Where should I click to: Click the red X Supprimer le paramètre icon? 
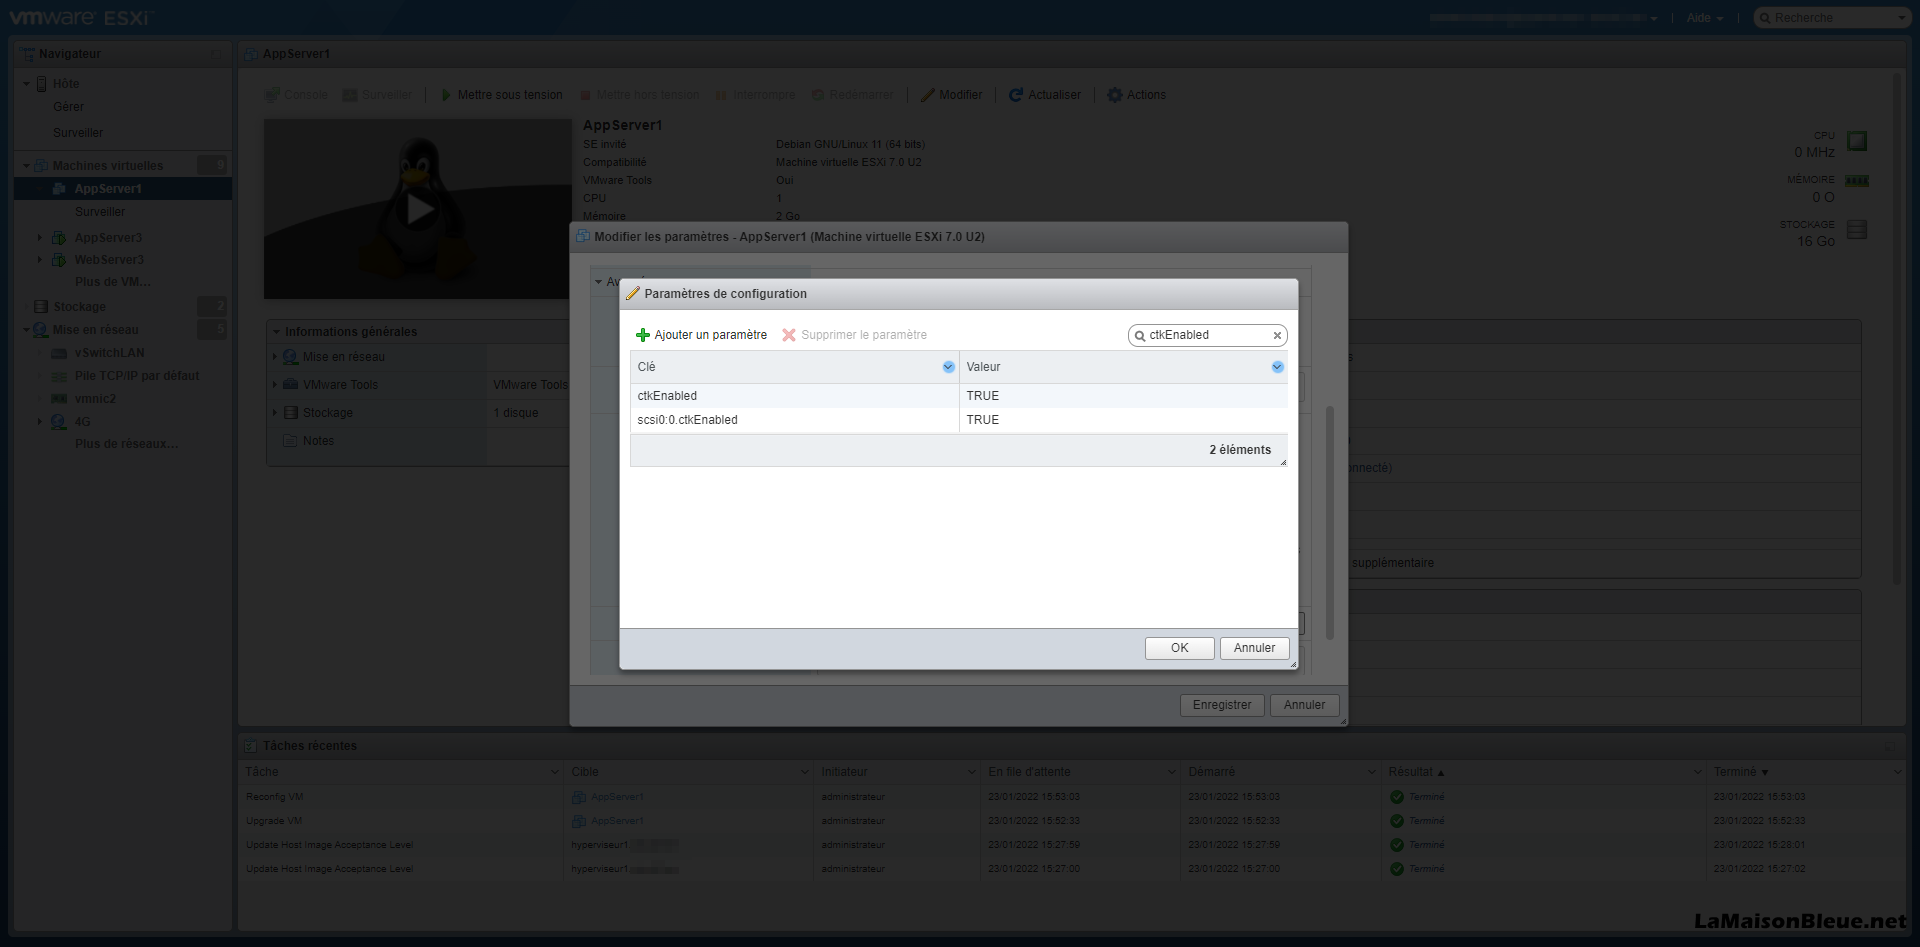click(x=789, y=335)
